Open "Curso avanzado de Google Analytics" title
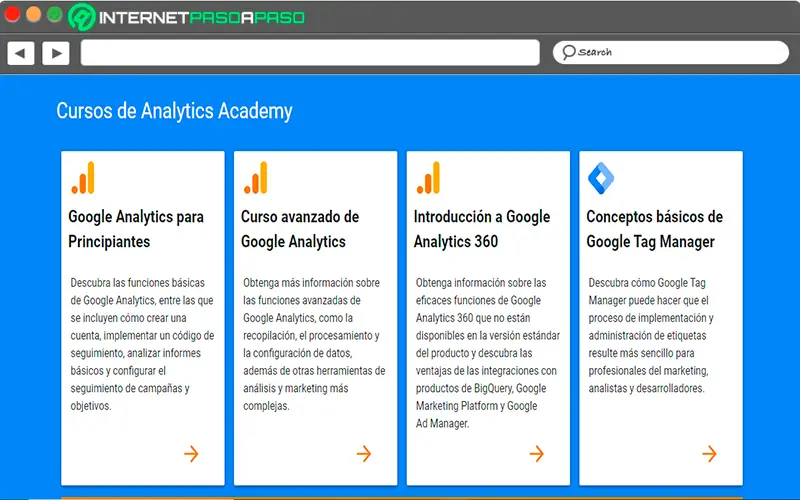The height and width of the screenshot is (500, 800). click(300, 229)
